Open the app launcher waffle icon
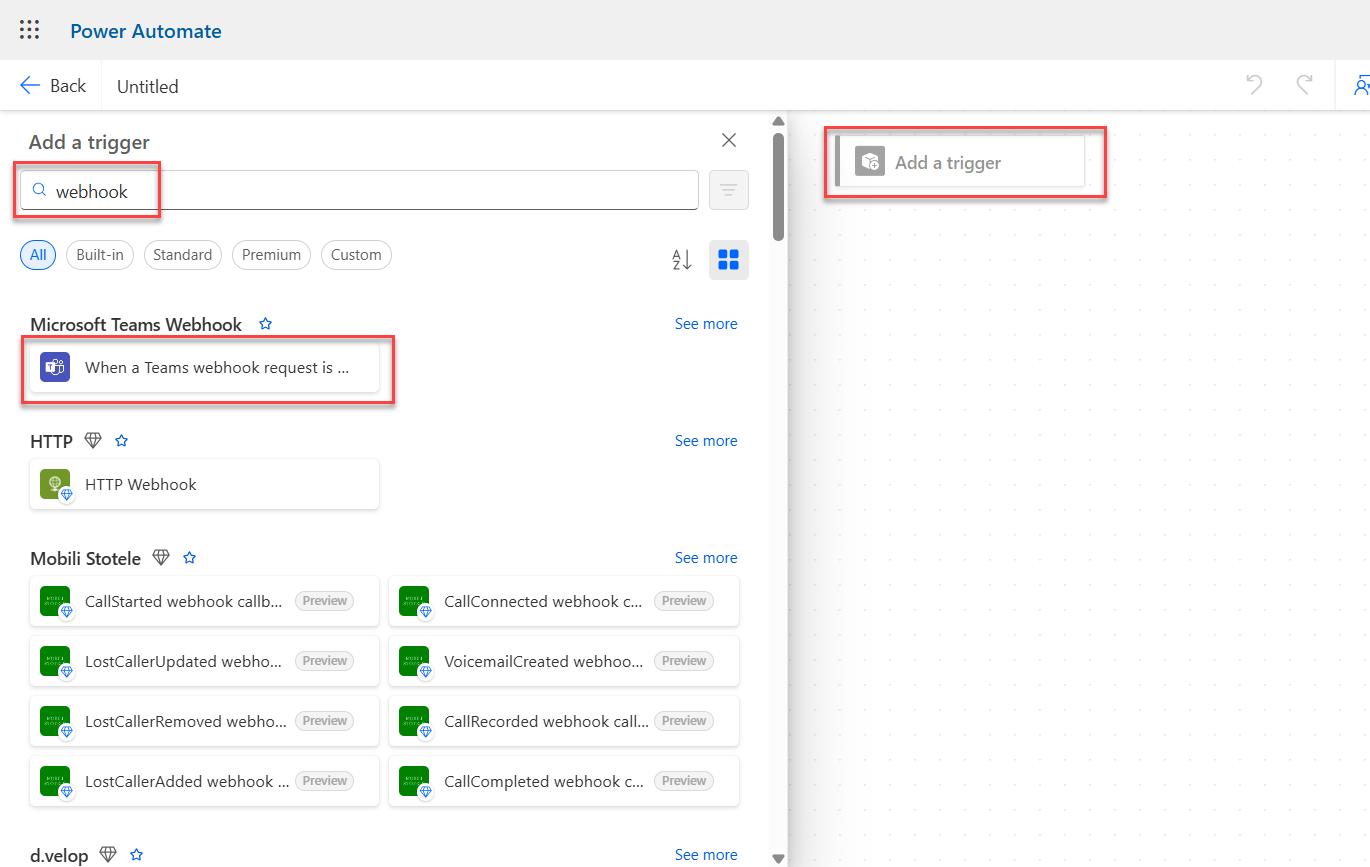Screen dimensions: 1370x867 [x=30, y=30]
